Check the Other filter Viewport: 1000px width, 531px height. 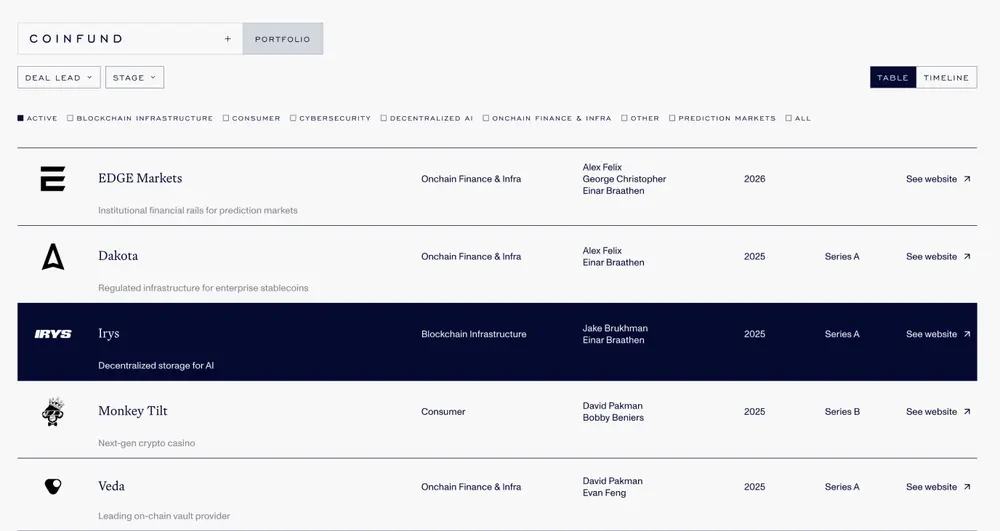pyautogui.click(x=624, y=118)
